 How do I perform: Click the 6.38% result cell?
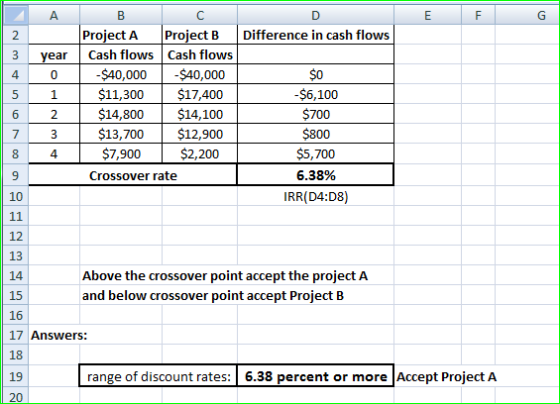pyautogui.click(x=316, y=175)
